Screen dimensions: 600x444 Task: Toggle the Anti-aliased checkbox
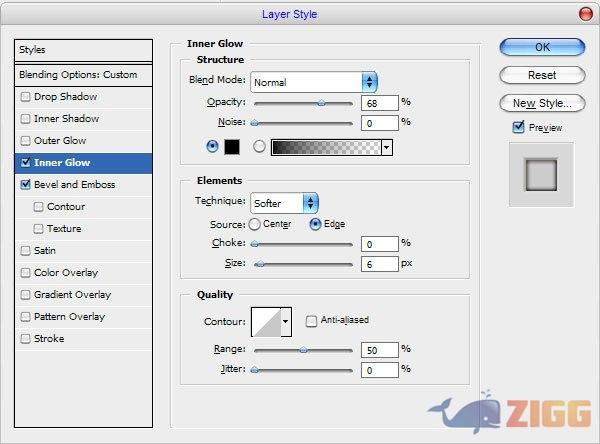(312, 321)
